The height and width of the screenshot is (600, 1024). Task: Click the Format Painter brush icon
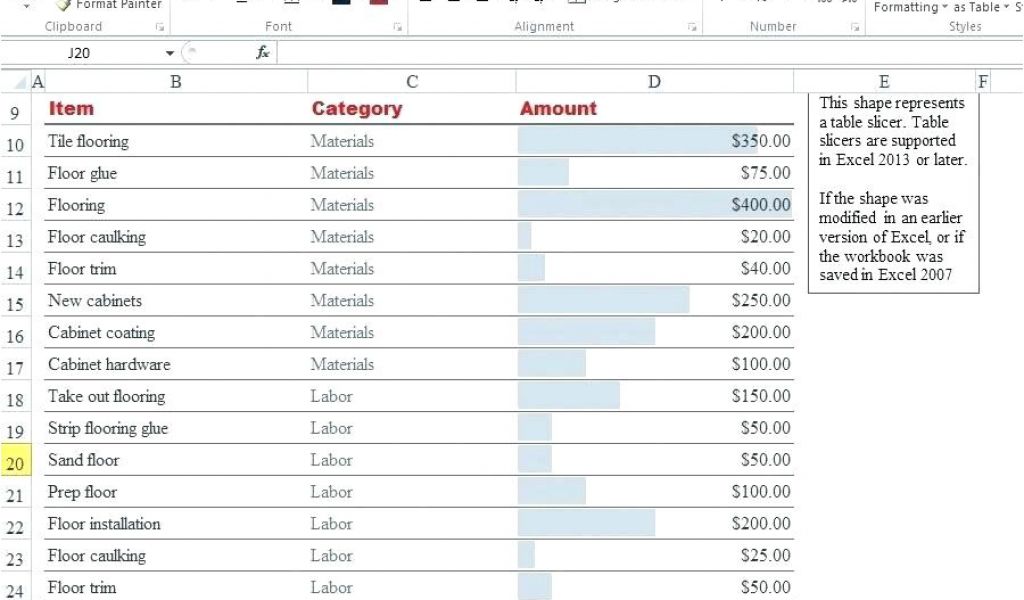pyautogui.click(x=64, y=4)
